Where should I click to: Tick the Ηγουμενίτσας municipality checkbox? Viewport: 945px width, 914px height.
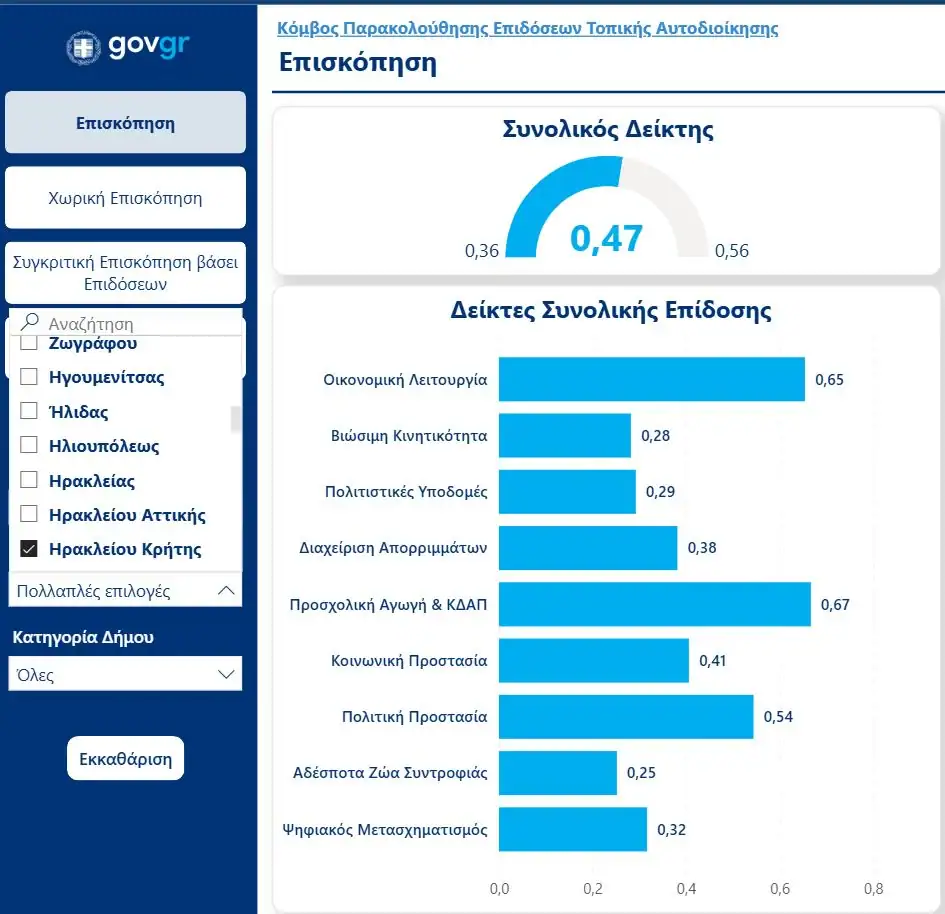click(29, 377)
